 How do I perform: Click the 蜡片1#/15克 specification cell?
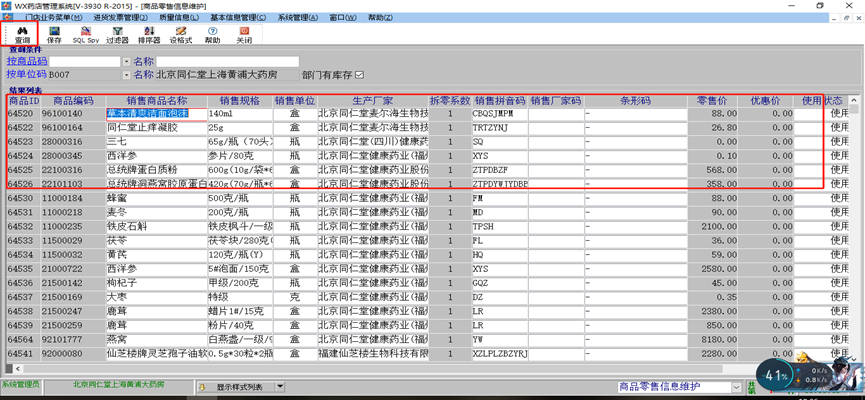point(240,311)
